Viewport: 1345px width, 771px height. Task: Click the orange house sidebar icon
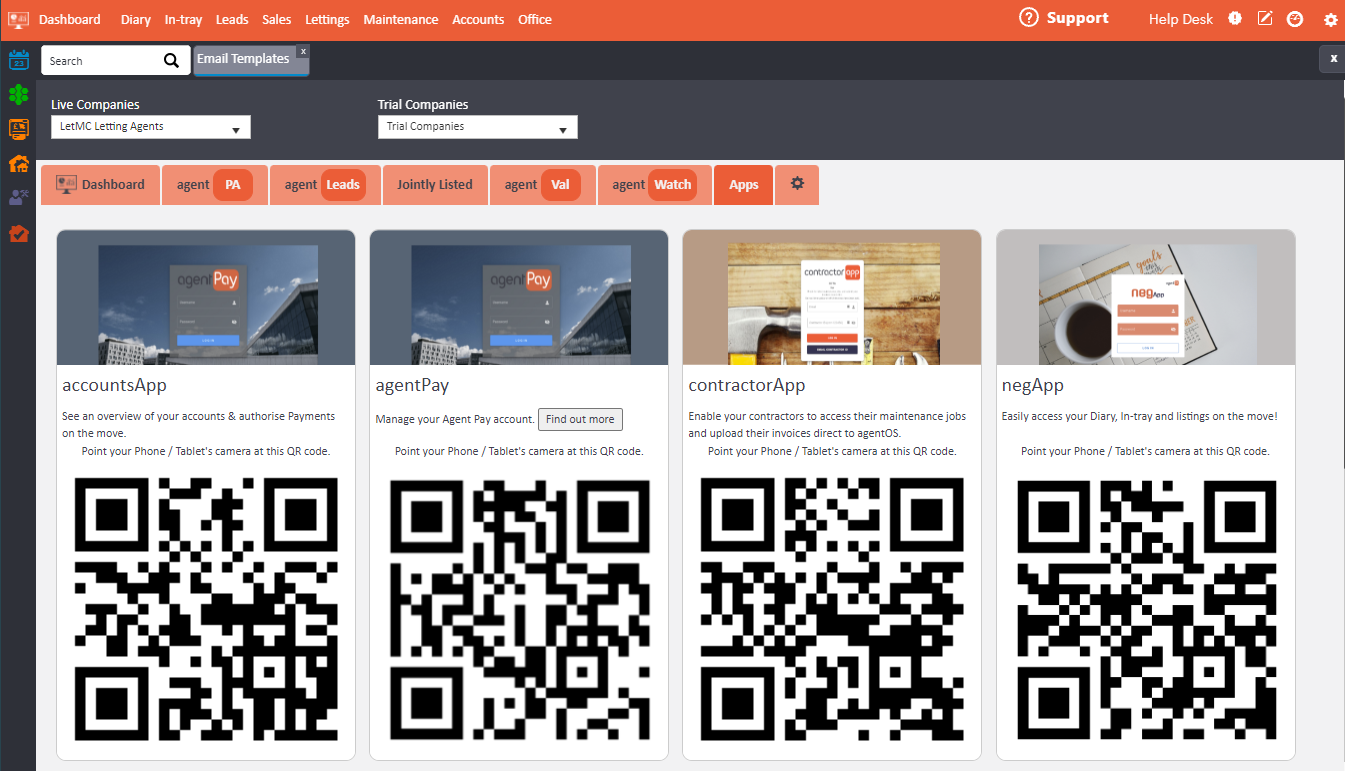click(x=18, y=164)
